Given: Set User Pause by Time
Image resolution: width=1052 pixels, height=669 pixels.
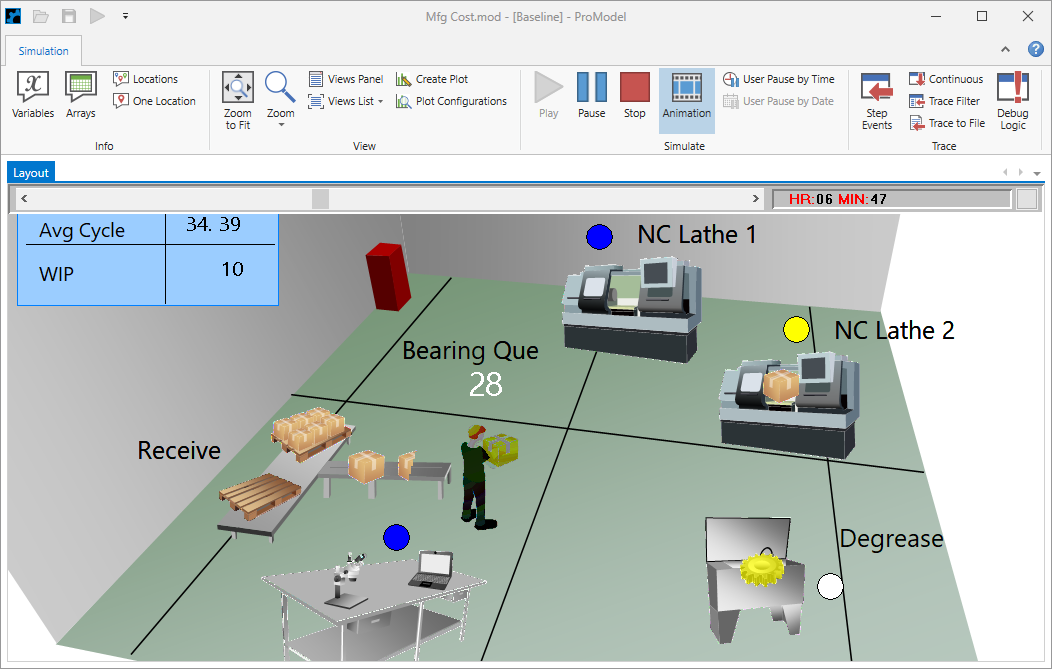Looking at the screenshot, I should tap(779, 79).
